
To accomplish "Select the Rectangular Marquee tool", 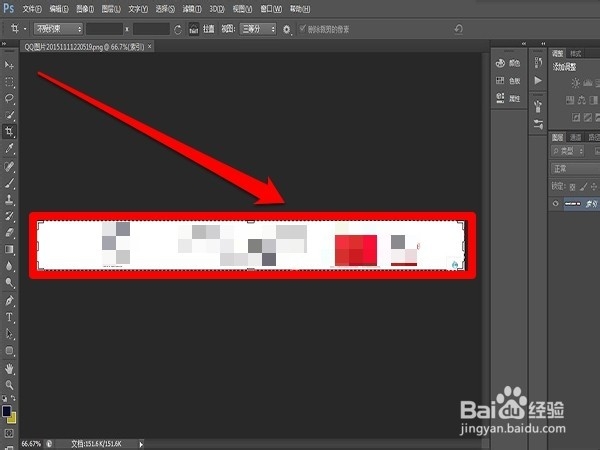I will [x=9, y=82].
